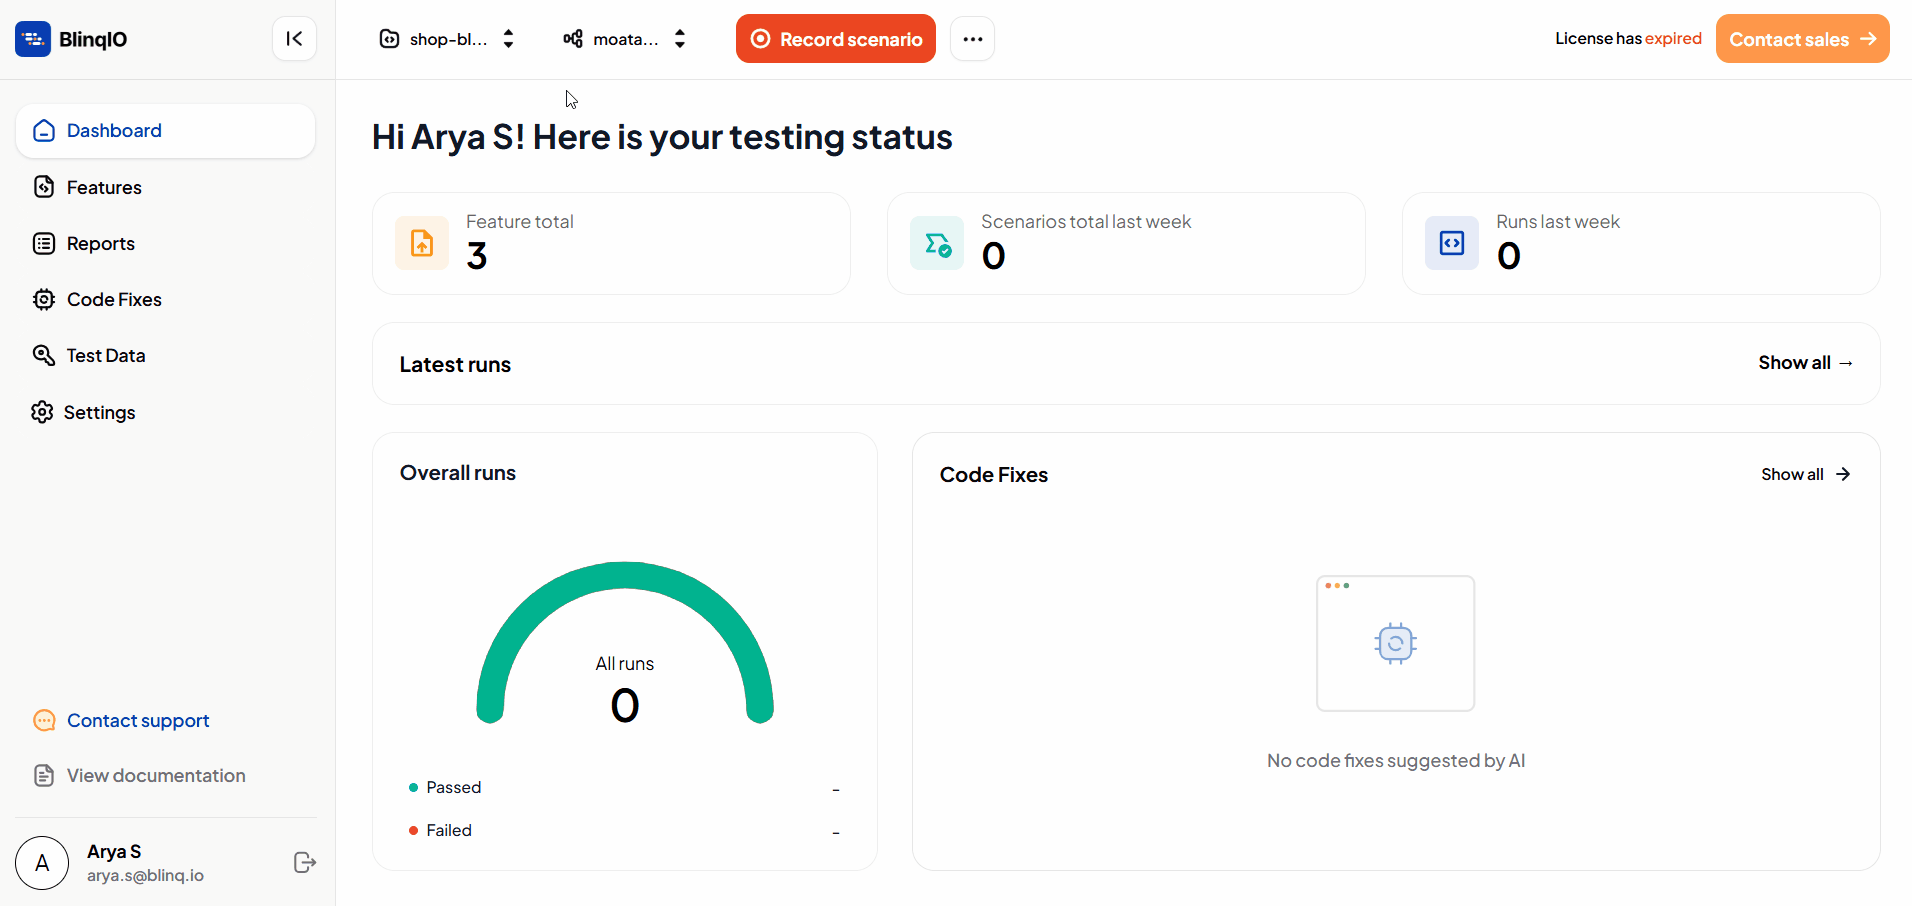Click the View documentation page icon
The height and width of the screenshot is (906, 1912).
point(44,776)
